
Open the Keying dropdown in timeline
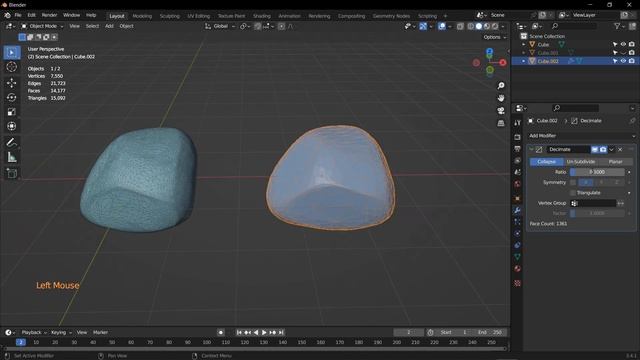point(61,332)
